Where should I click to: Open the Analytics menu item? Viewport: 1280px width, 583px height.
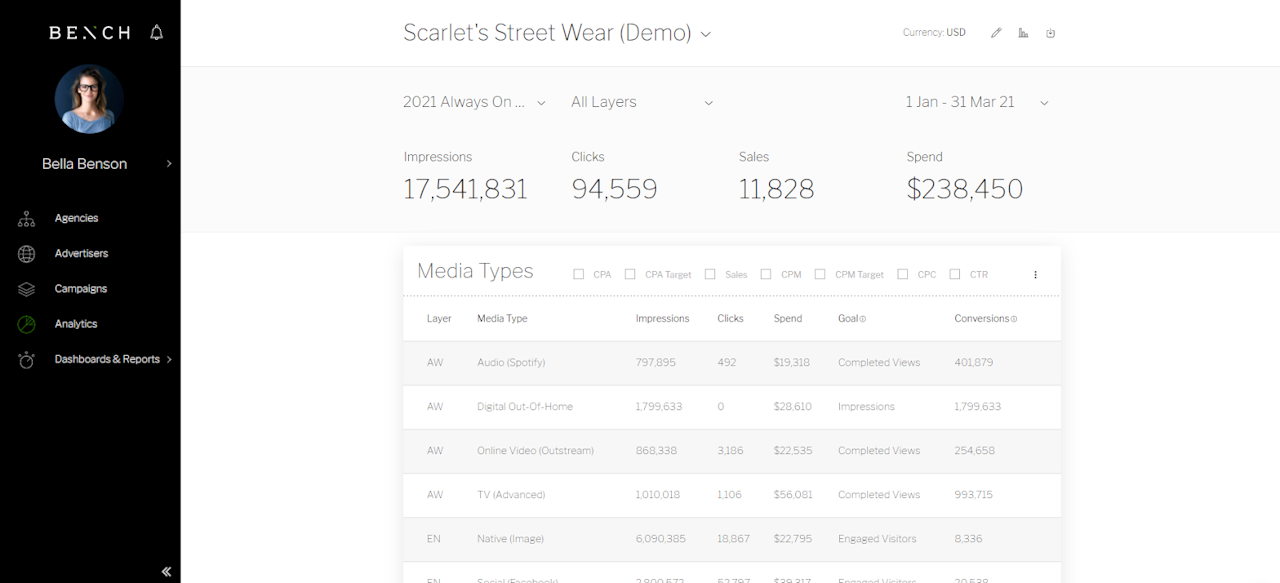[x=76, y=324]
